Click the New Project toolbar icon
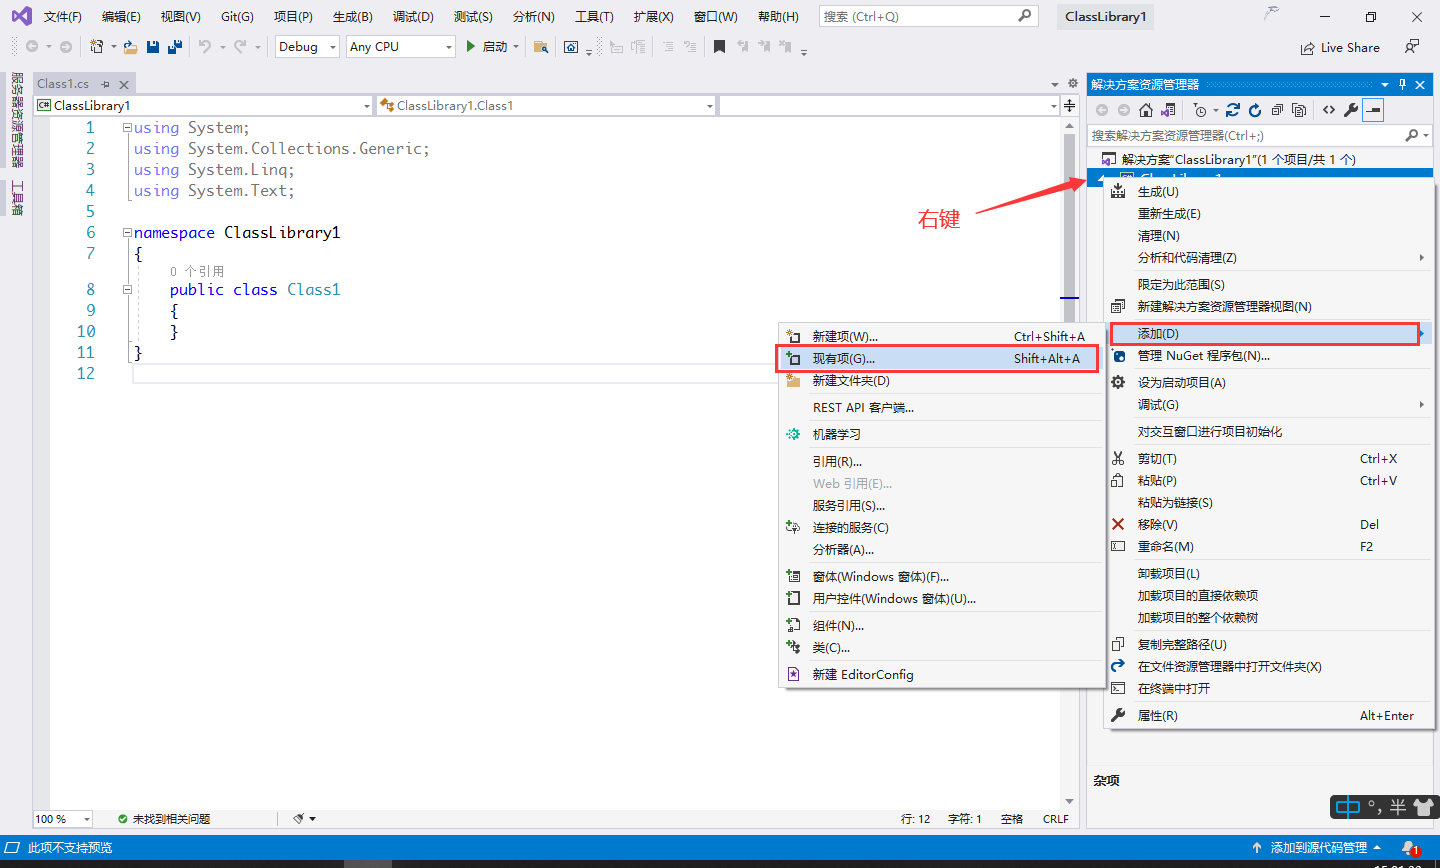This screenshot has height=868, width=1440. pyautogui.click(x=97, y=47)
